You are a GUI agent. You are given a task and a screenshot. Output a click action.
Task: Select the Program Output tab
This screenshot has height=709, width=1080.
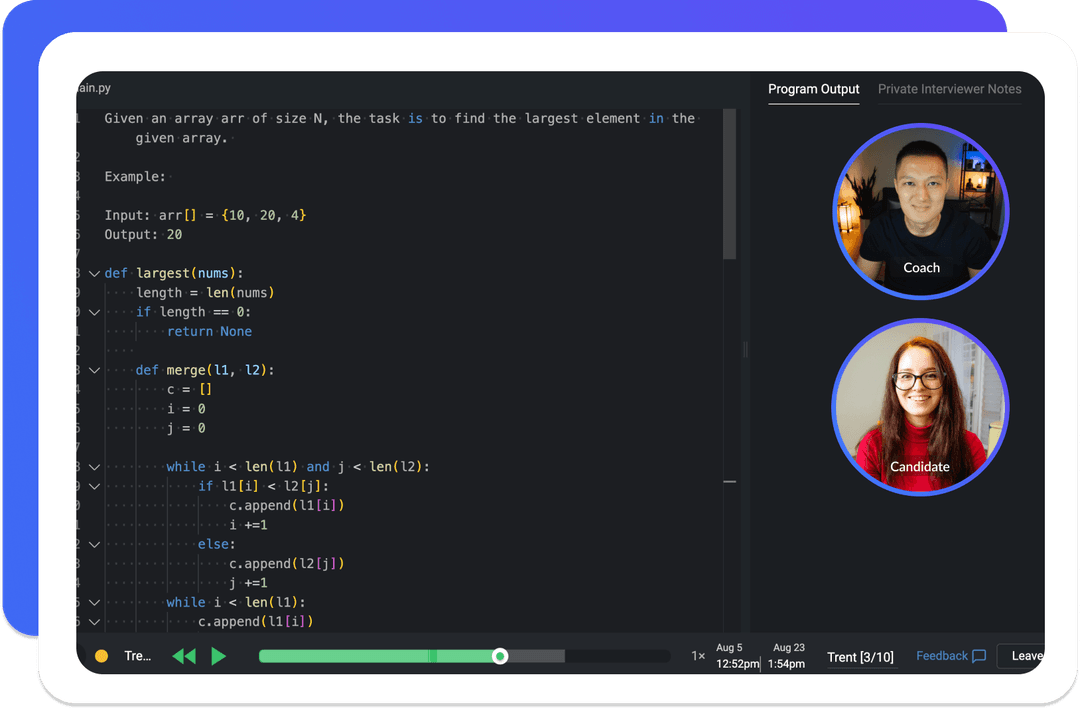pyautogui.click(x=813, y=89)
